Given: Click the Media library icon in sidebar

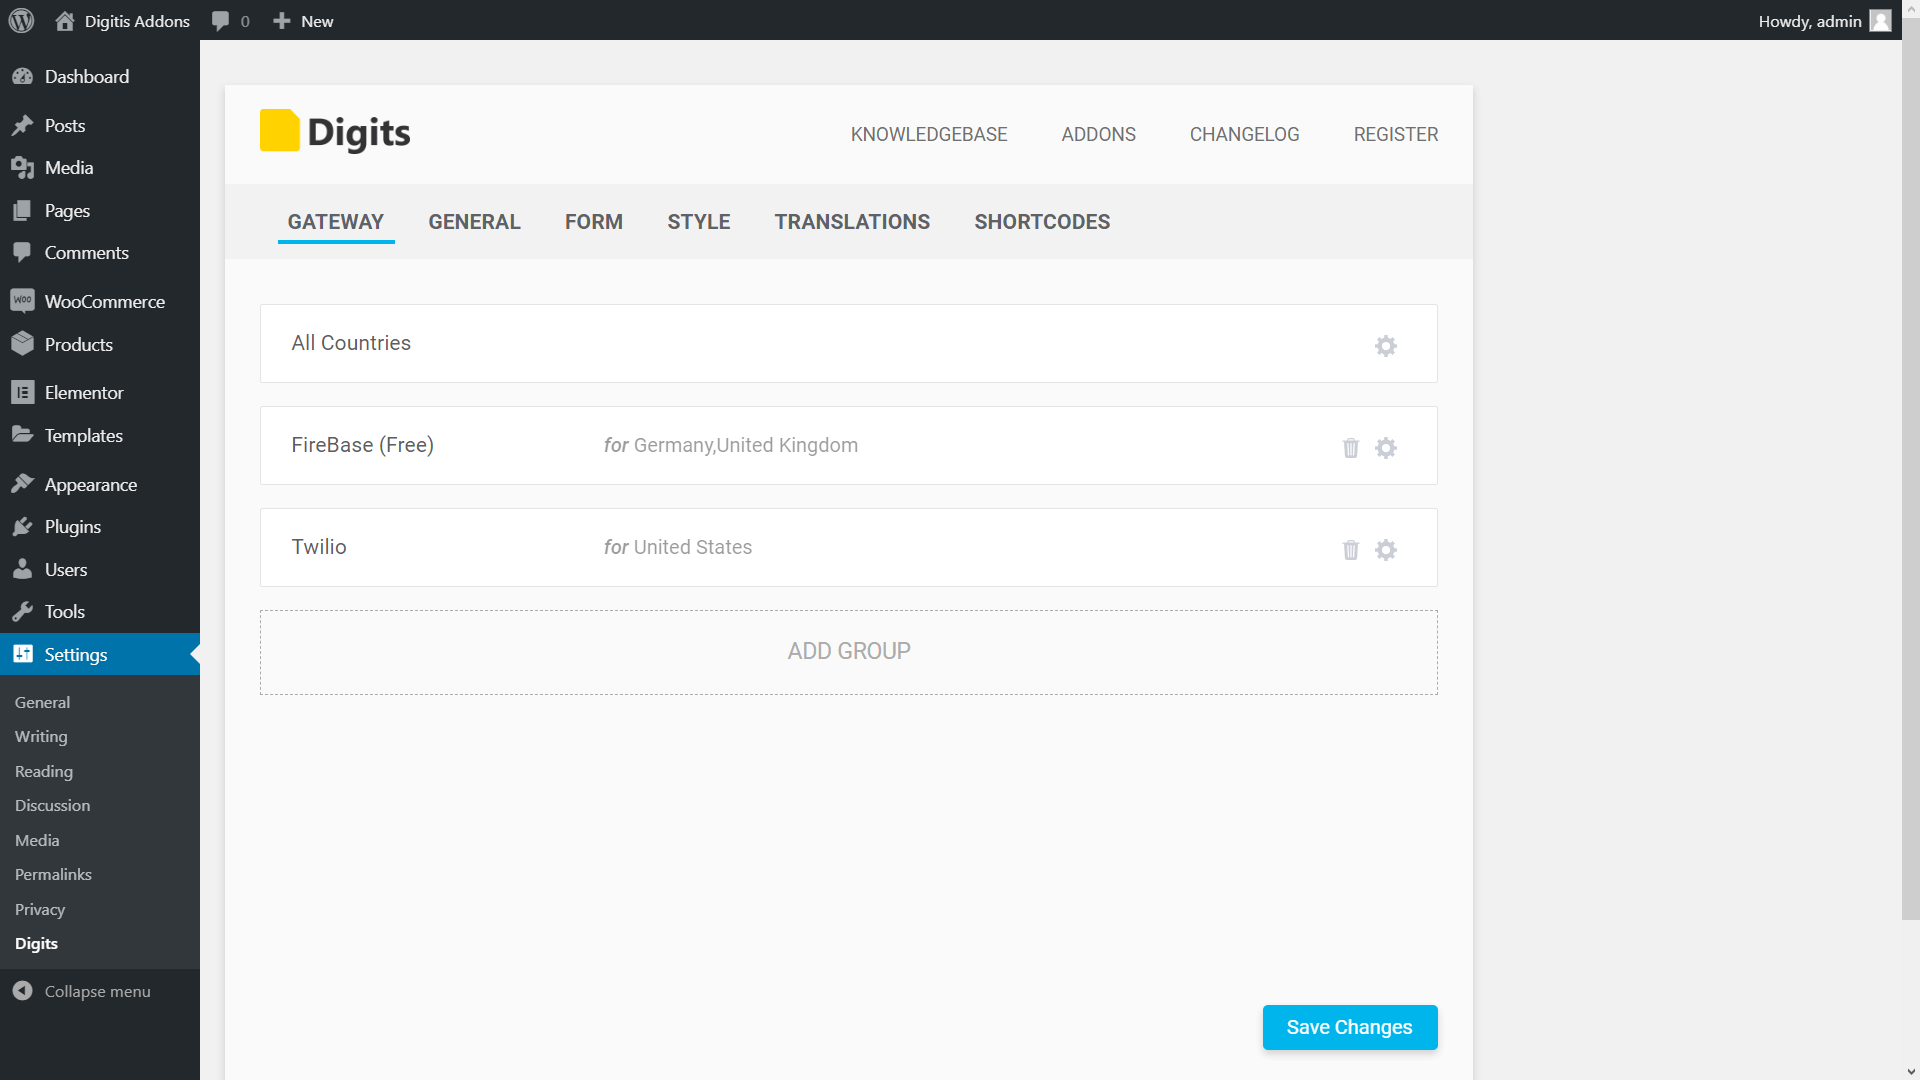Looking at the screenshot, I should pyautogui.click(x=22, y=168).
